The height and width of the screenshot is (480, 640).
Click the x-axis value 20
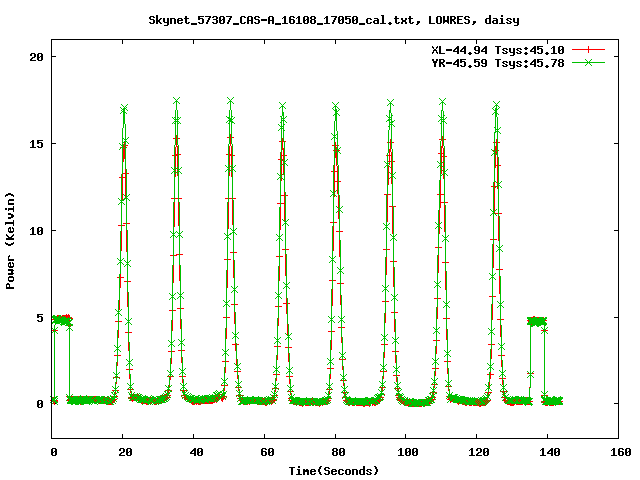tap(125, 452)
